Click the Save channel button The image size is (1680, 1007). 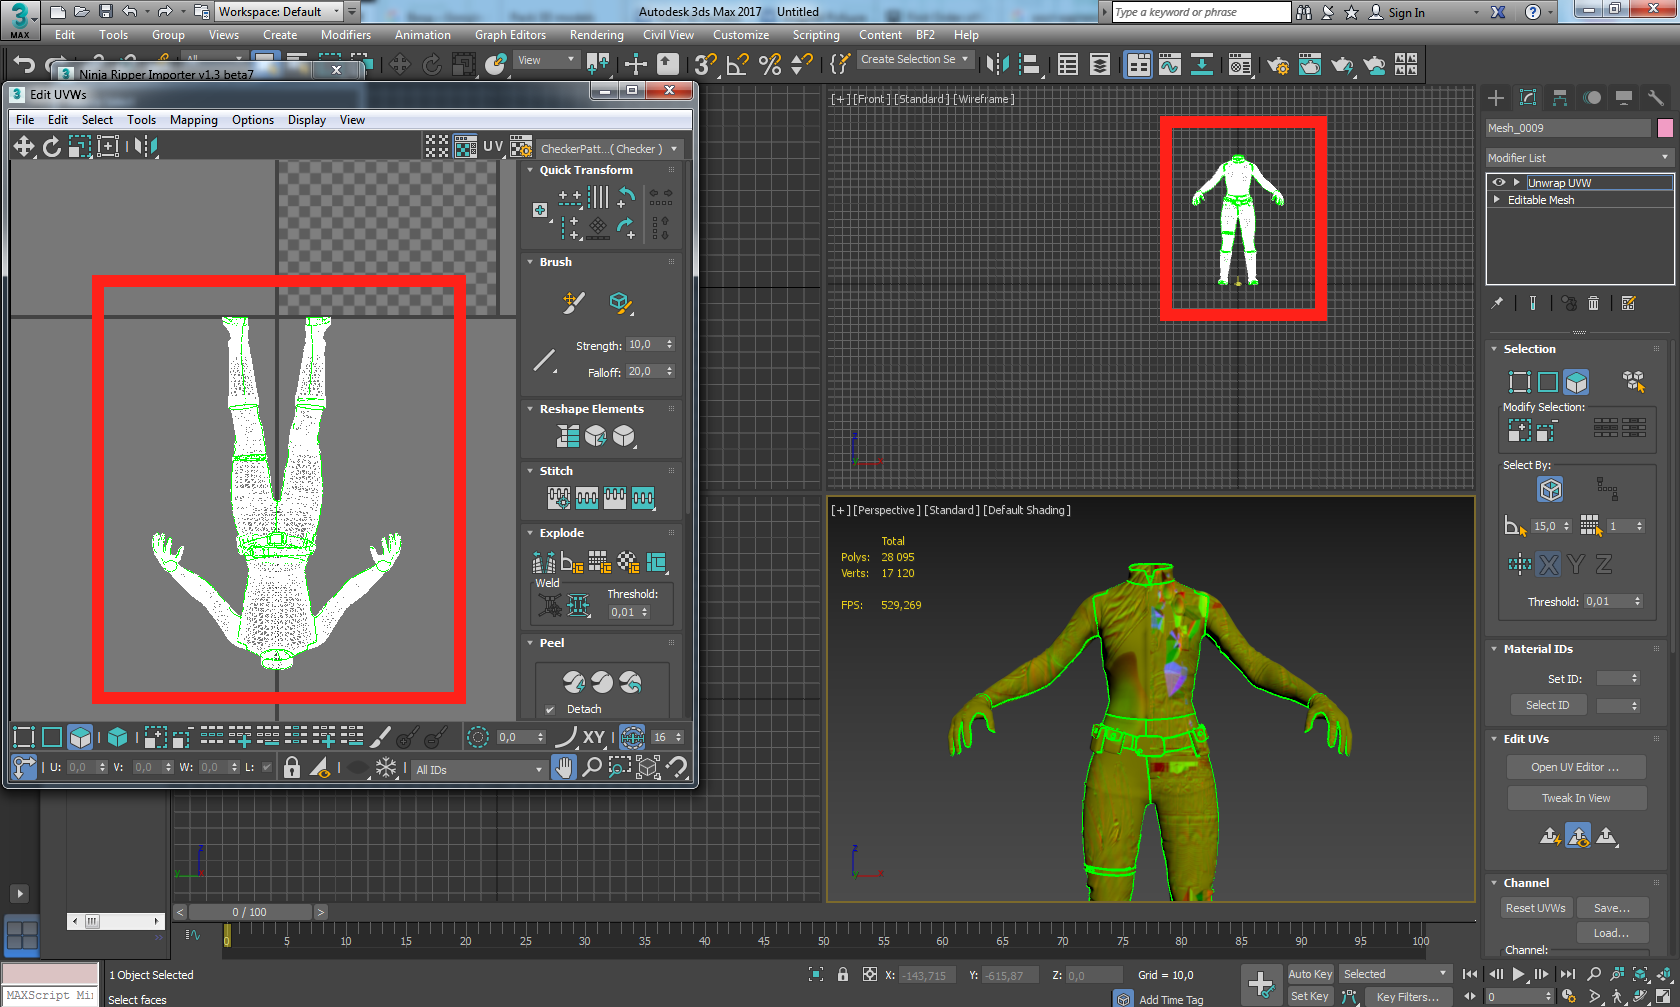(1612, 908)
